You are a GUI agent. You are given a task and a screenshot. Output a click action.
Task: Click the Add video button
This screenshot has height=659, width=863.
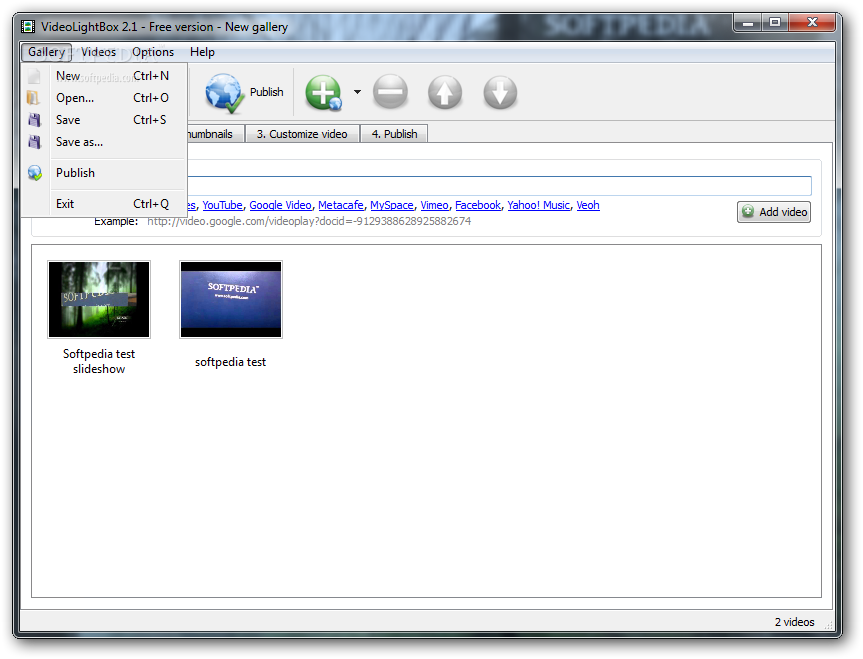[x=774, y=212]
